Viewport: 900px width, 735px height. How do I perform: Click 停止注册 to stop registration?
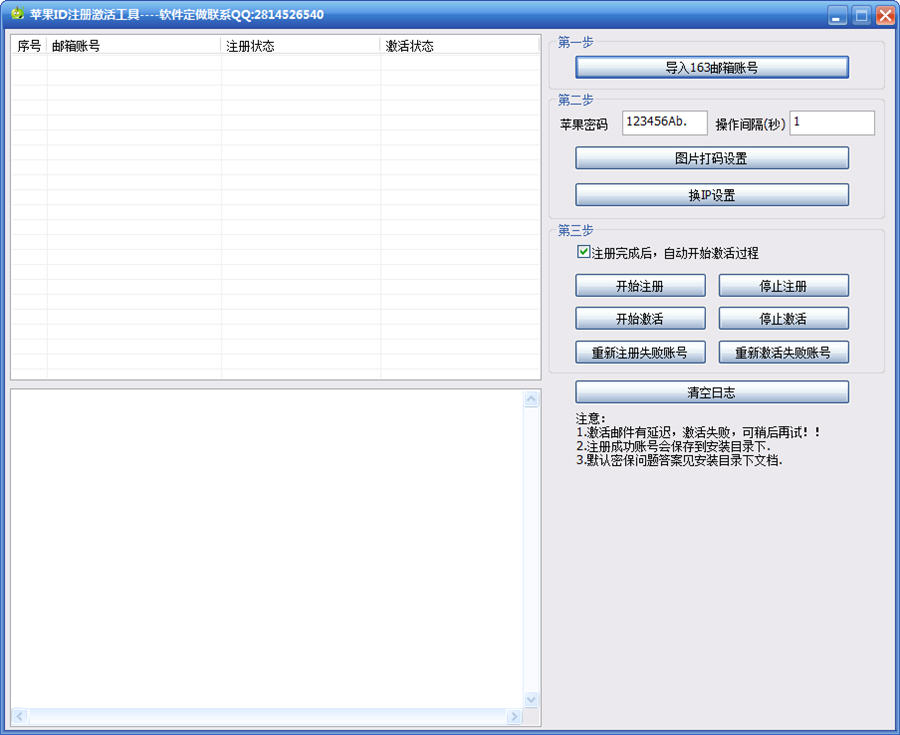(783, 286)
